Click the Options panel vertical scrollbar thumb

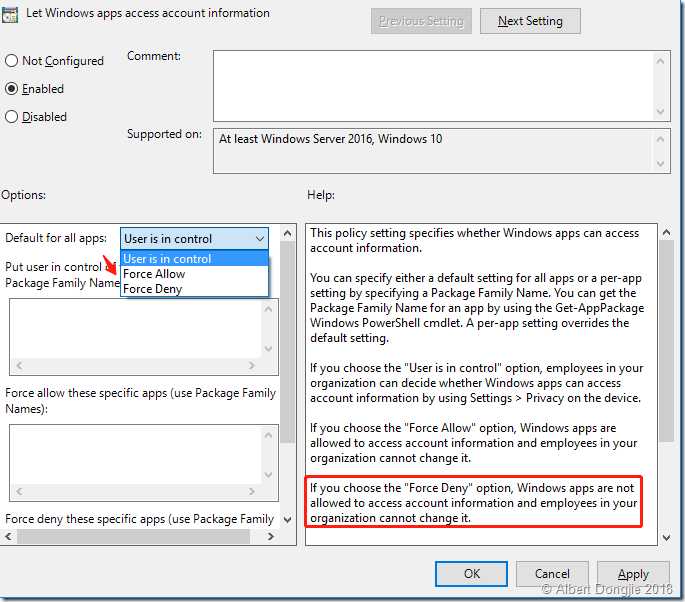pyautogui.click(x=287, y=342)
